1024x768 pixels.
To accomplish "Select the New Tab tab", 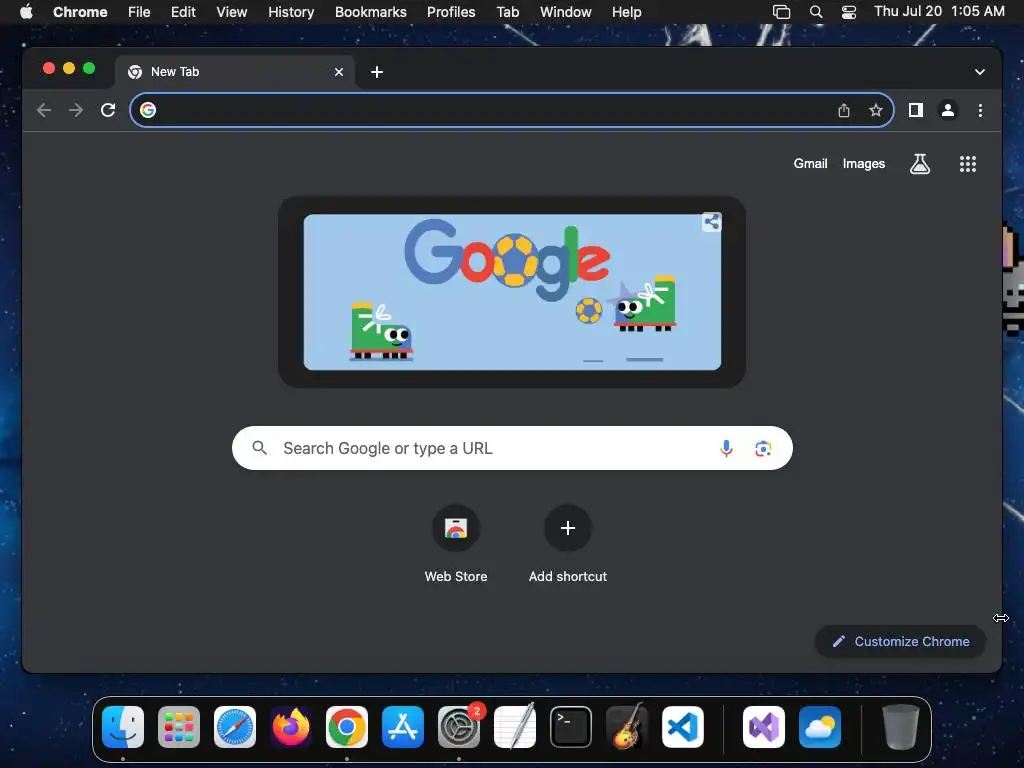I will coord(235,72).
